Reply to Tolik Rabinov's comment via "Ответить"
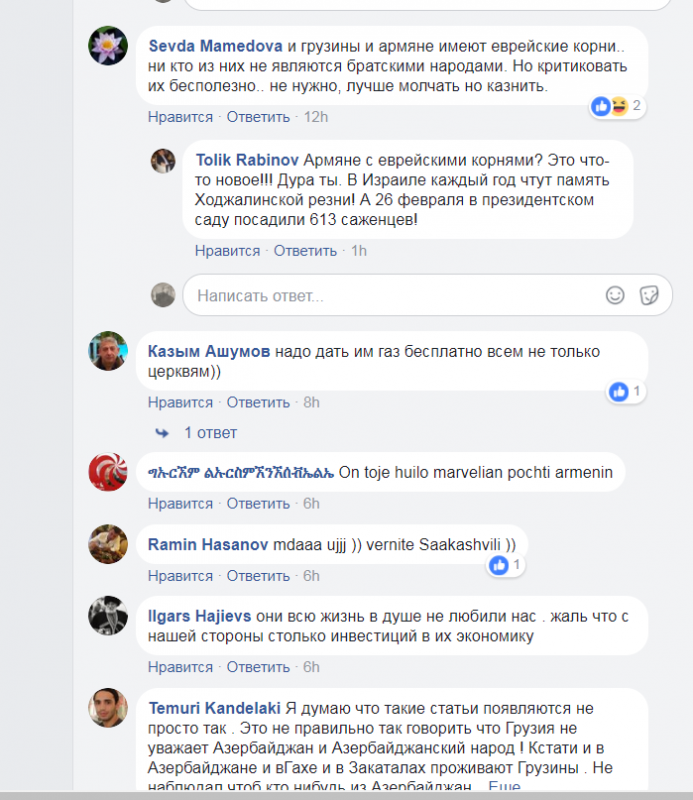The width and height of the screenshot is (693, 800). point(305,251)
